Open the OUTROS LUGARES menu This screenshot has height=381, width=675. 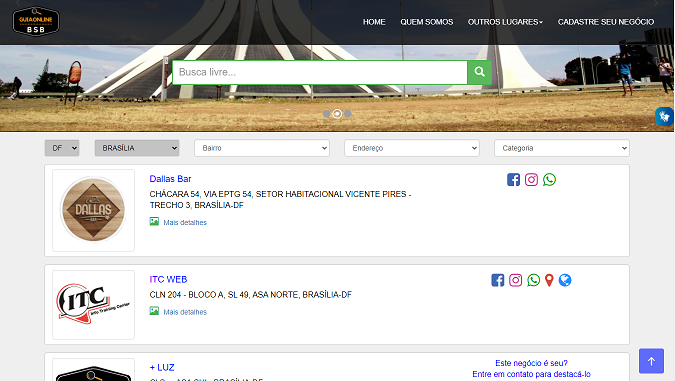click(x=505, y=22)
